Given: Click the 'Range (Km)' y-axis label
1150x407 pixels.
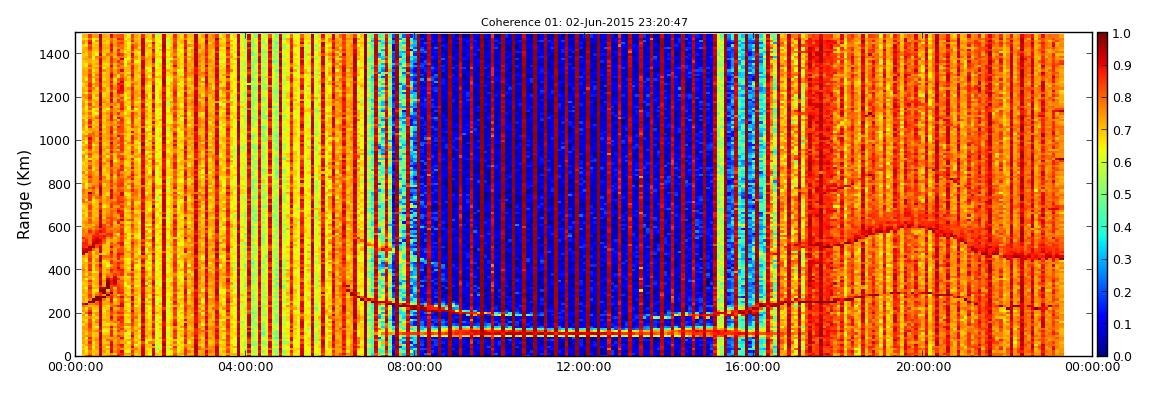Looking at the screenshot, I should [24, 194].
